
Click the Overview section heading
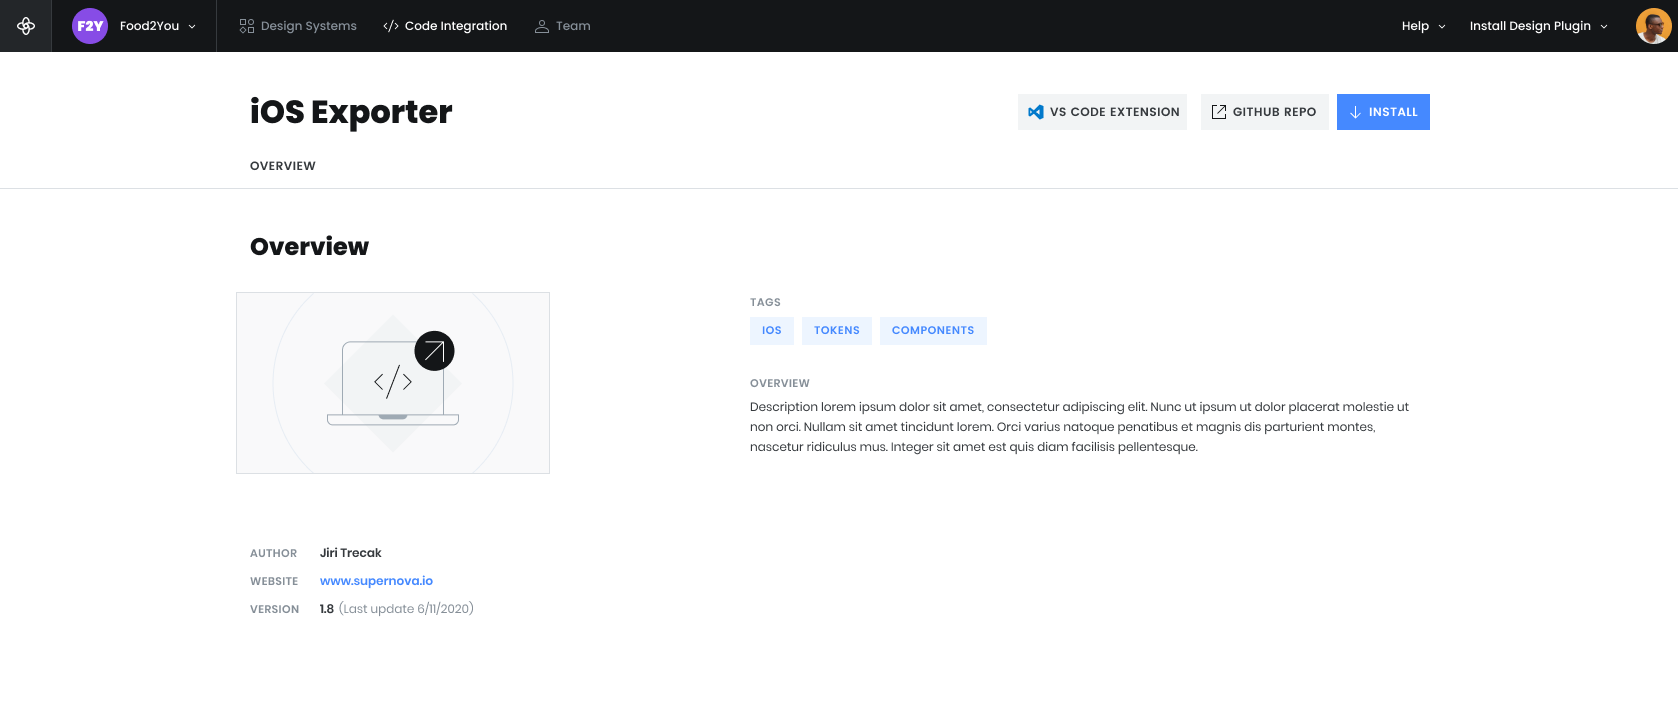click(x=309, y=247)
